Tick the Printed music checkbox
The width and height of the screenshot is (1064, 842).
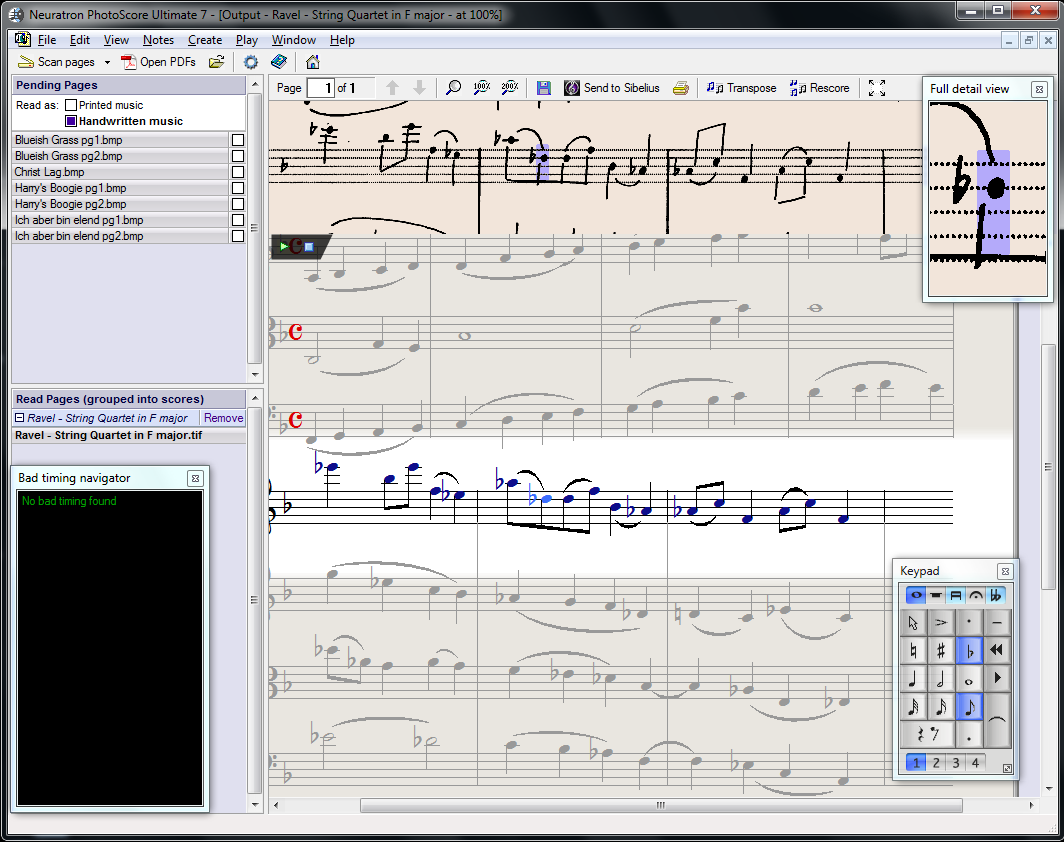pos(71,105)
